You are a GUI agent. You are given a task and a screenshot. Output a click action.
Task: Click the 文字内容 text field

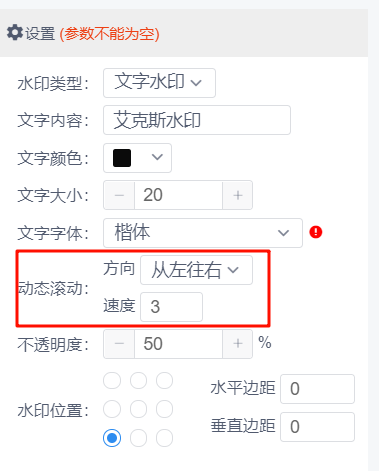click(197, 120)
